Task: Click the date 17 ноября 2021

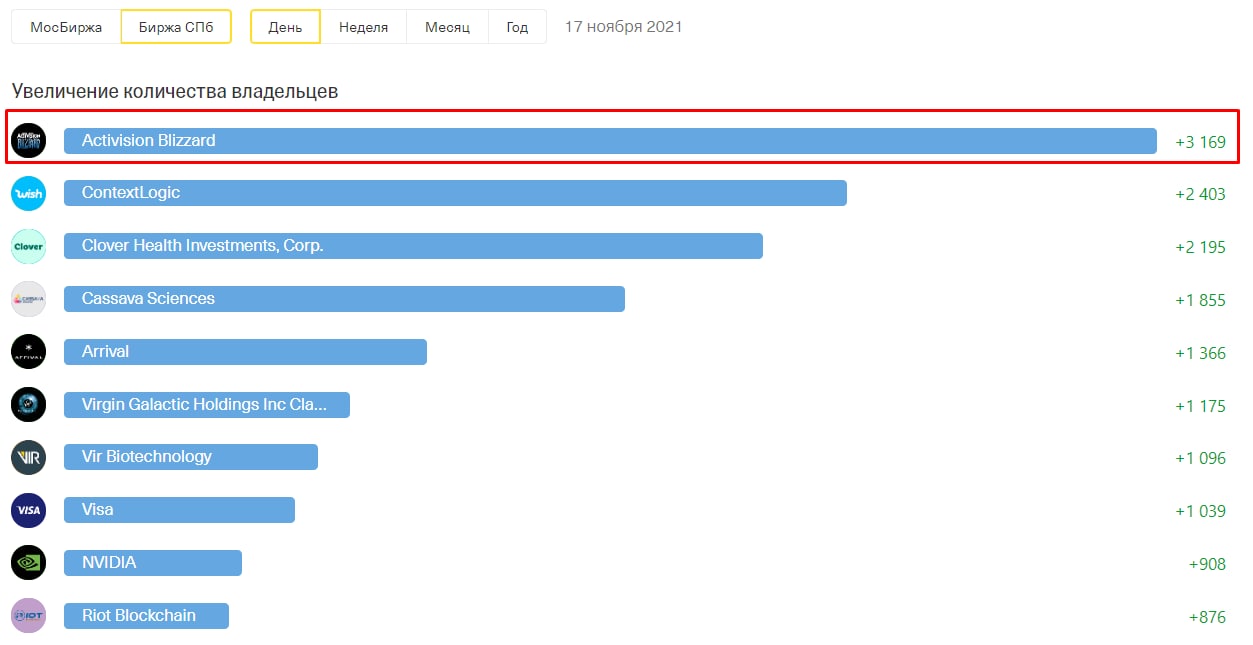Action: pyautogui.click(x=623, y=27)
